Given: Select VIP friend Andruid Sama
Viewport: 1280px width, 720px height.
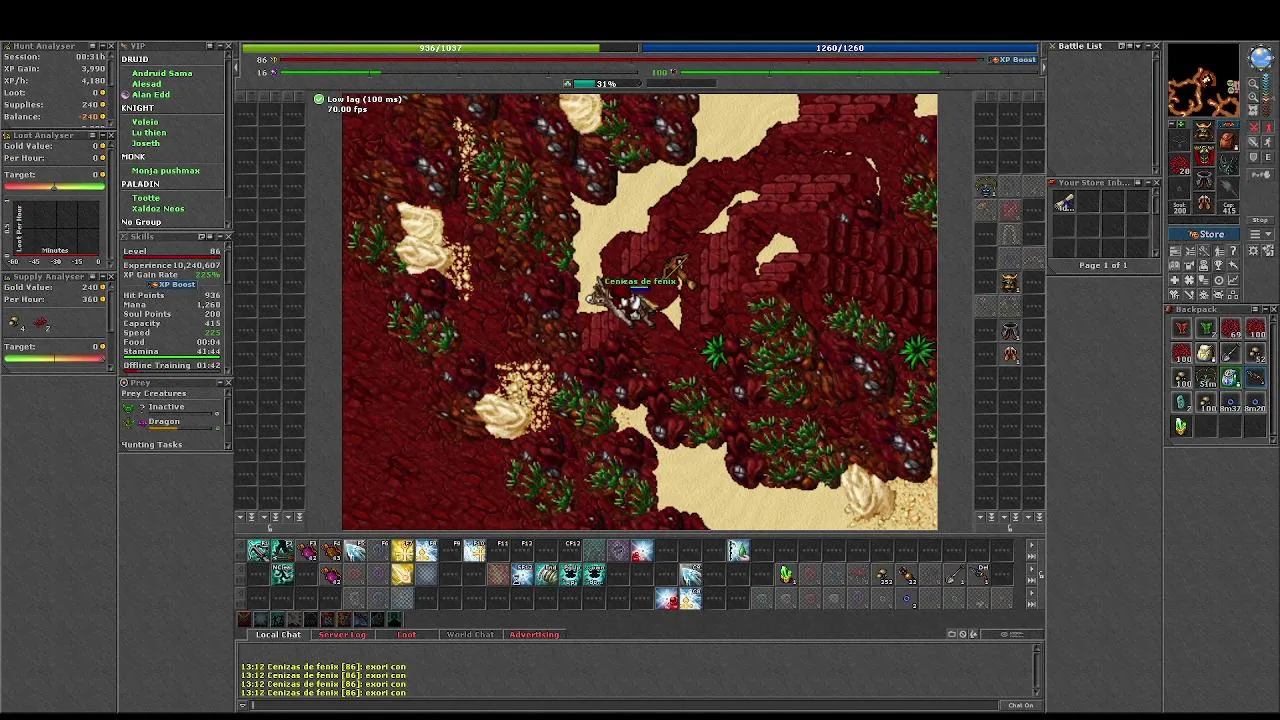Looking at the screenshot, I should (x=162, y=73).
